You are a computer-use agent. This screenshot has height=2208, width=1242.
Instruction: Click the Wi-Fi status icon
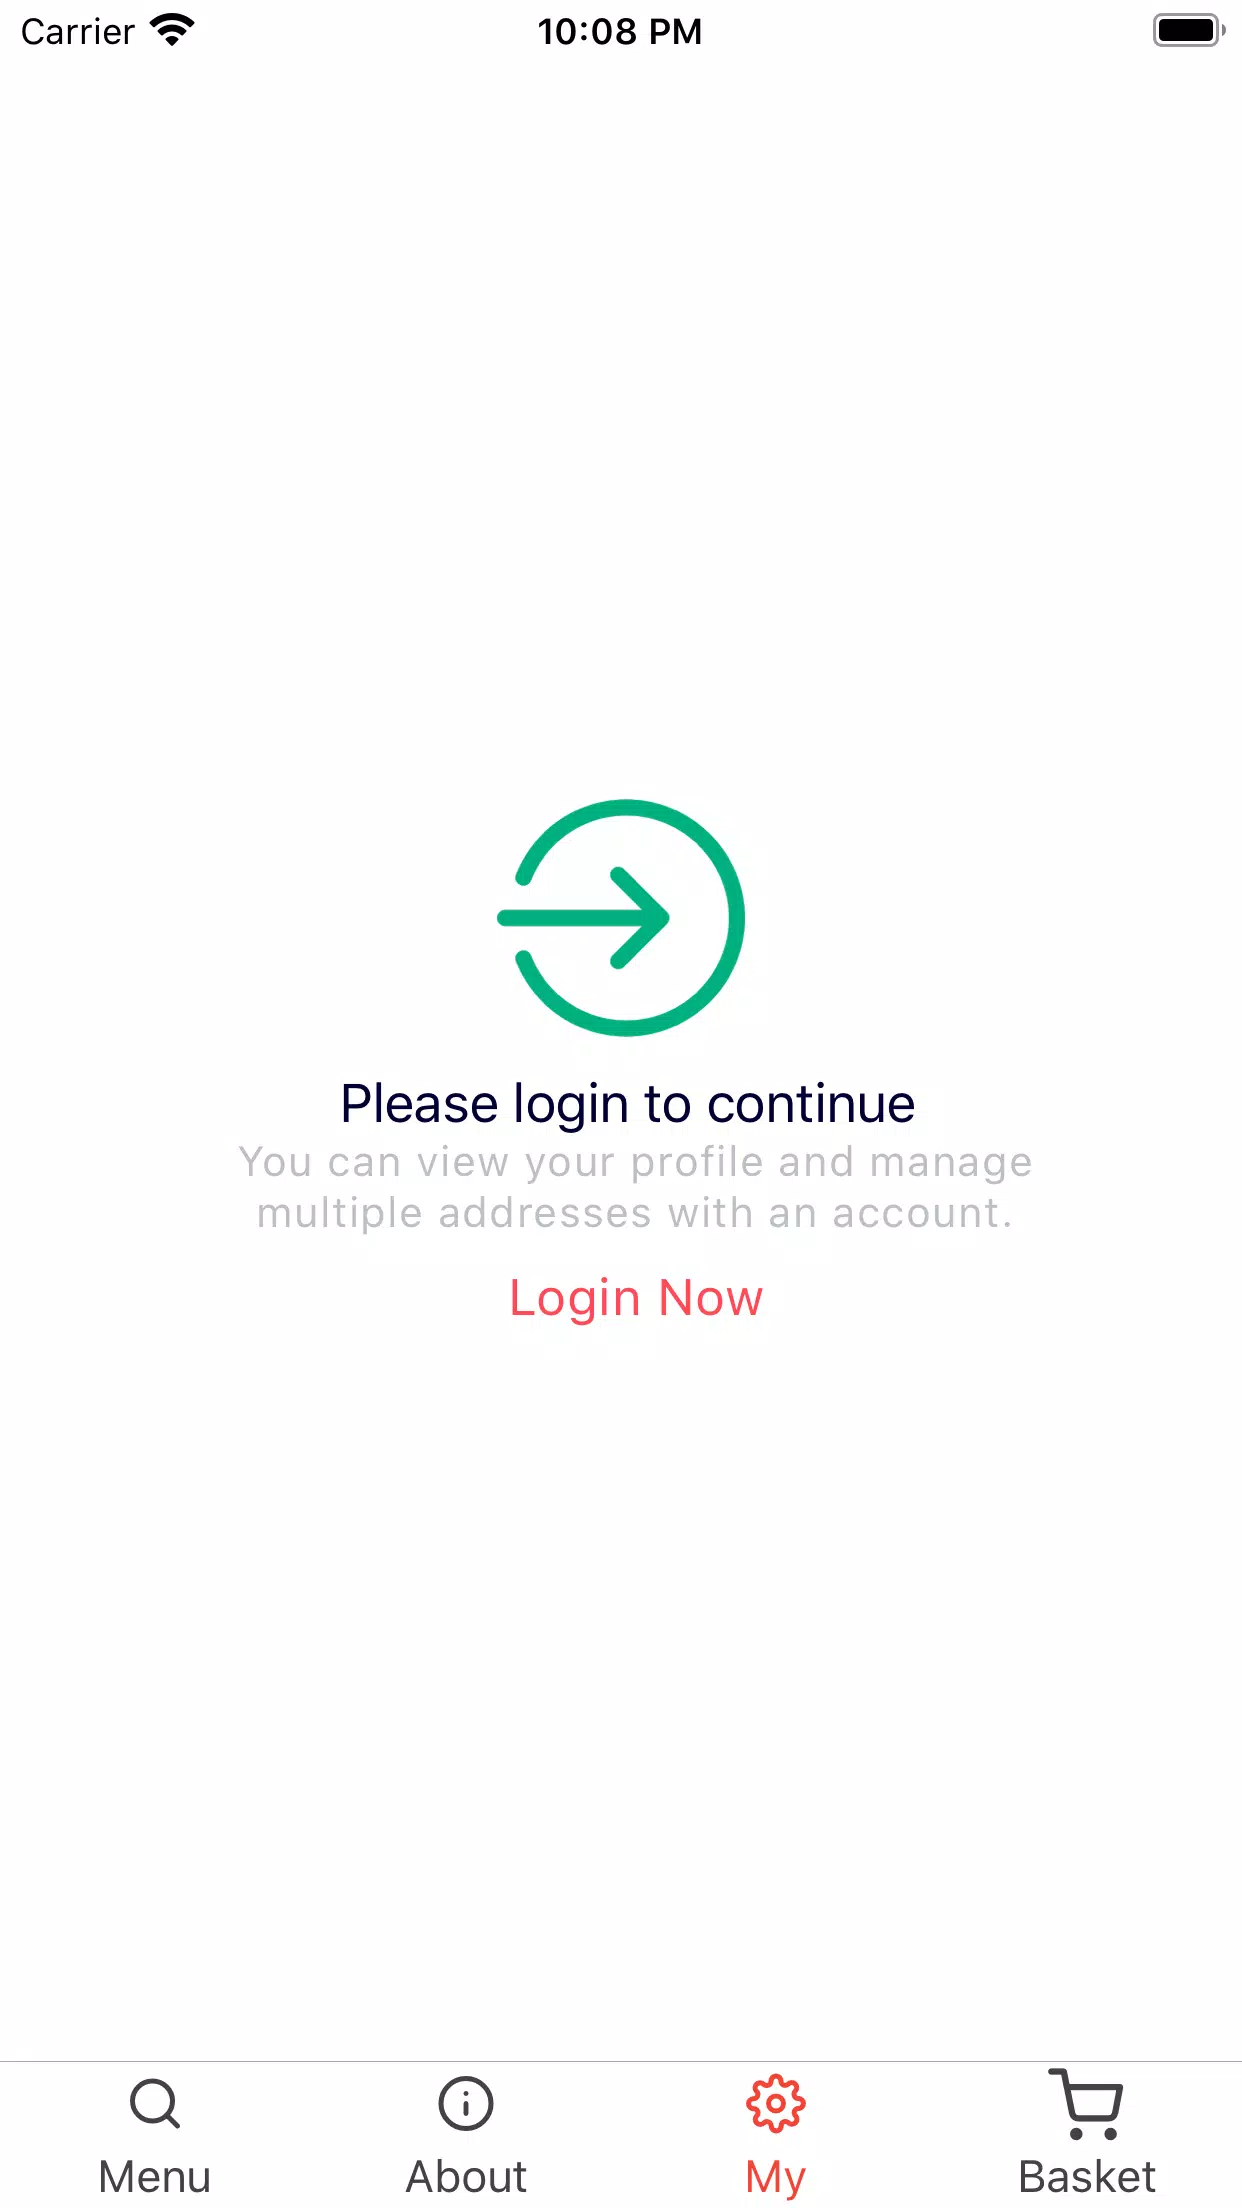tap(172, 31)
